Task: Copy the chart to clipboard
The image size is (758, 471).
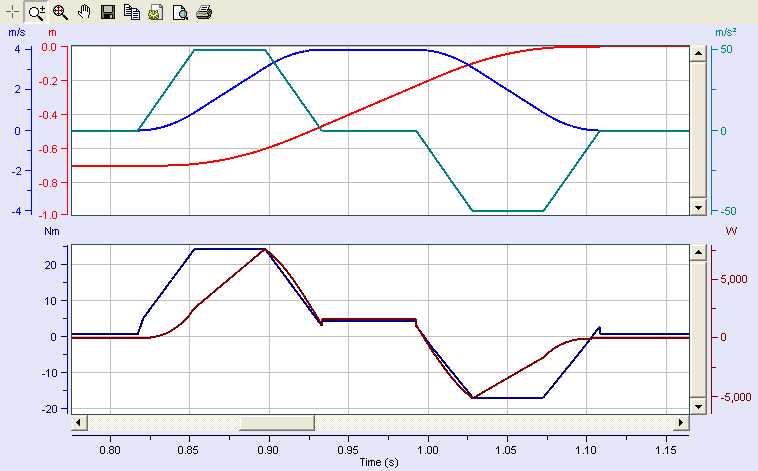Action: tap(132, 12)
